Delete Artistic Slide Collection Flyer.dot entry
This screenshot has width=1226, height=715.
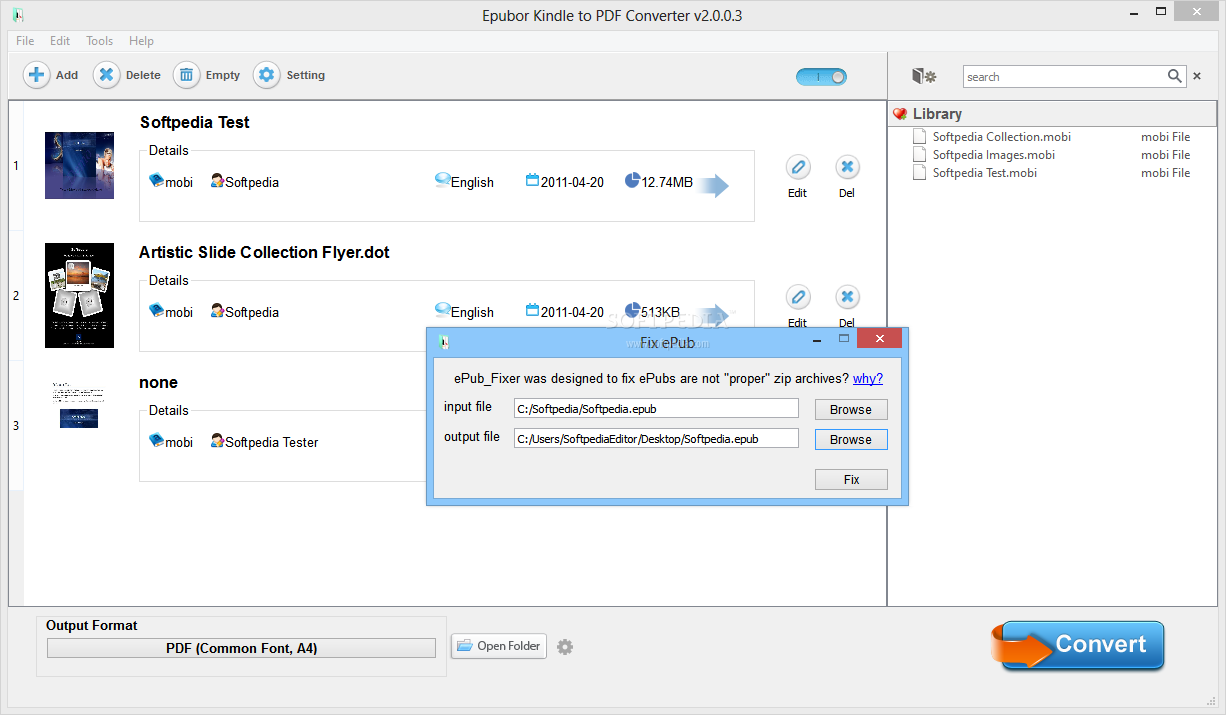(847, 297)
